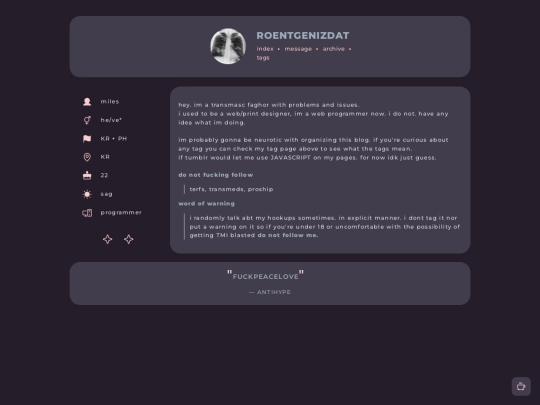This screenshot has width=540, height=405.
Task: Click the coffee cup button in corner
Action: click(x=521, y=386)
